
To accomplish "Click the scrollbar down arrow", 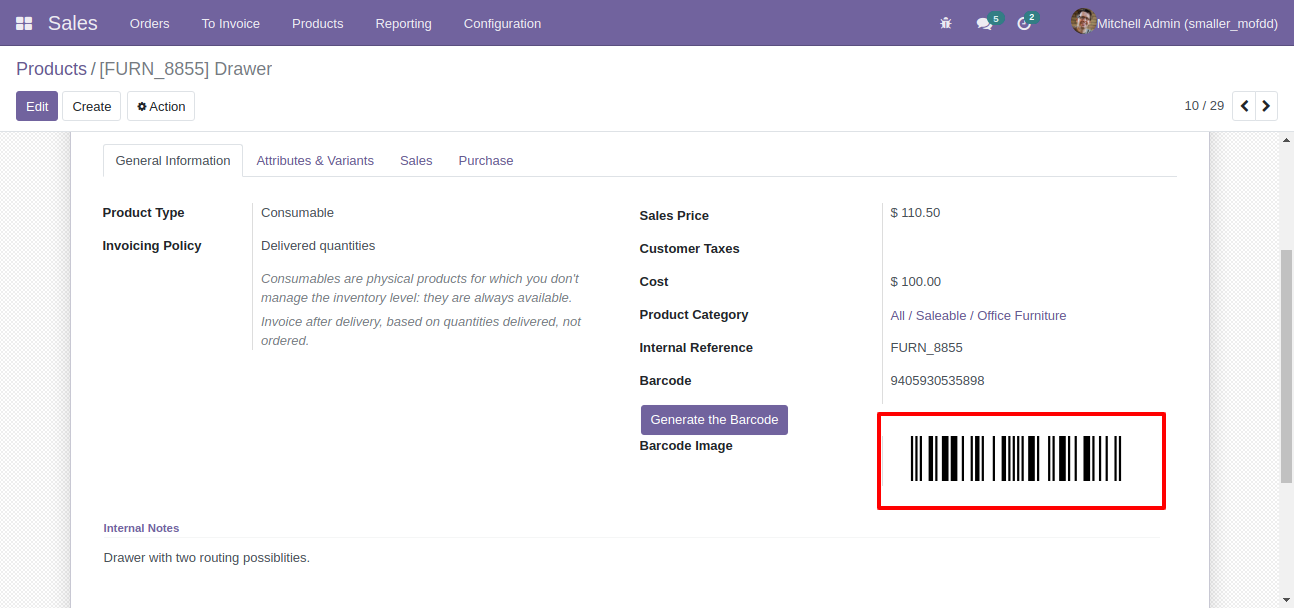I will [1286, 600].
